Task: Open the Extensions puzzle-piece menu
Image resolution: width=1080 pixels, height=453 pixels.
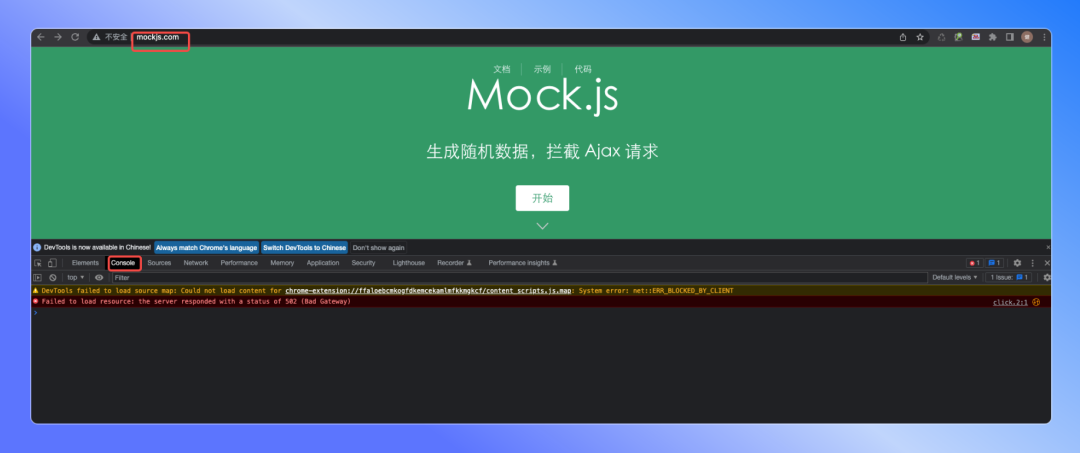Action: pos(993,37)
